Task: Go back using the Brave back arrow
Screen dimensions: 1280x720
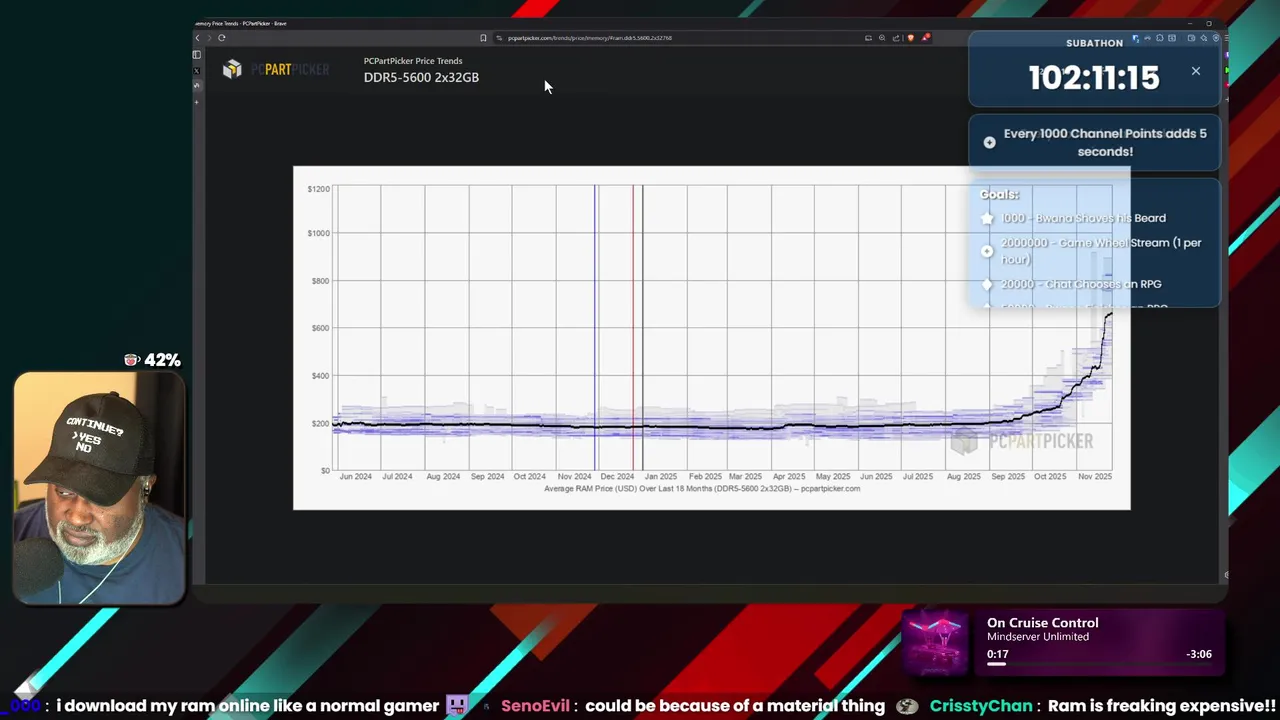Action: point(197,38)
